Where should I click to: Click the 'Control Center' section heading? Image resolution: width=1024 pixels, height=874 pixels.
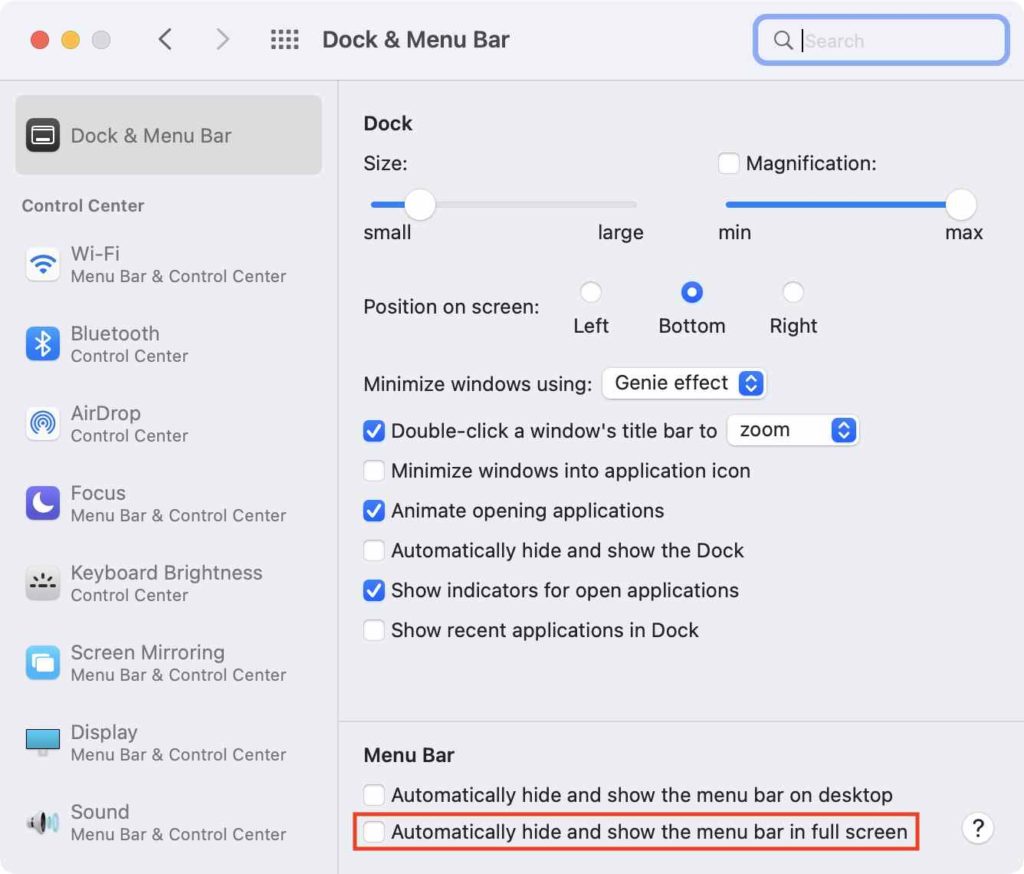(83, 205)
